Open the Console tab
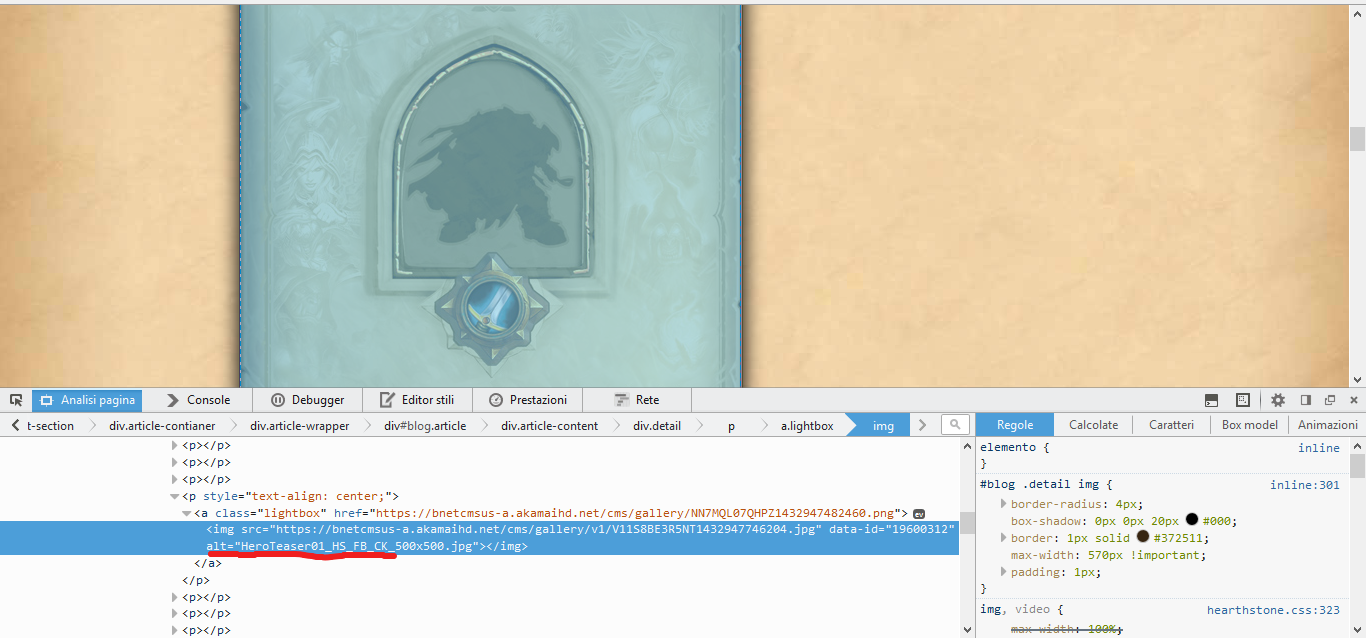 (198, 400)
